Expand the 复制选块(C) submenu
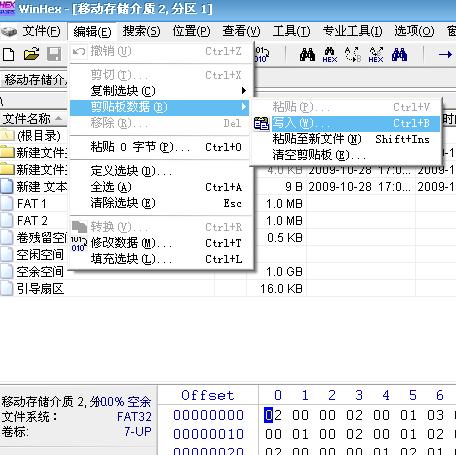Image resolution: width=456 pixels, height=455 pixels. point(159,91)
